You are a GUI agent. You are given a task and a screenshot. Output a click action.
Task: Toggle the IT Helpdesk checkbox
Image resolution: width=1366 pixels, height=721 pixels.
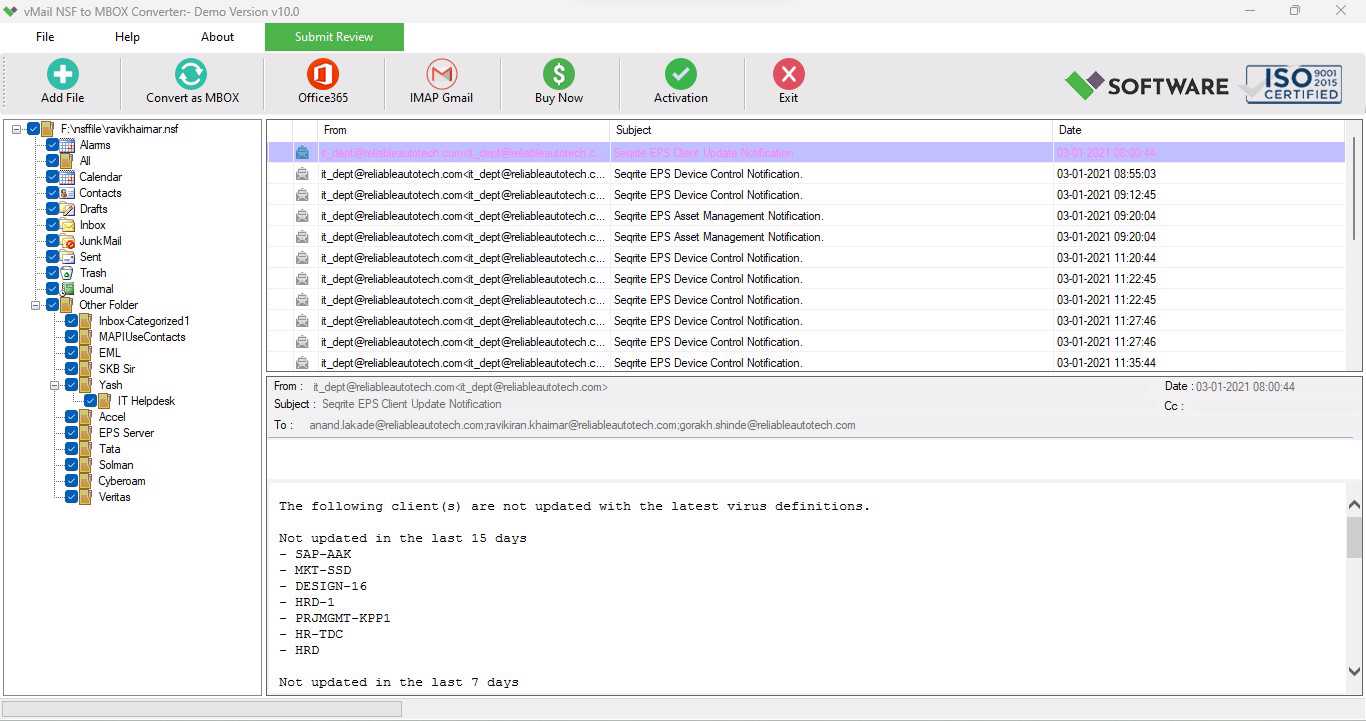tap(90, 401)
